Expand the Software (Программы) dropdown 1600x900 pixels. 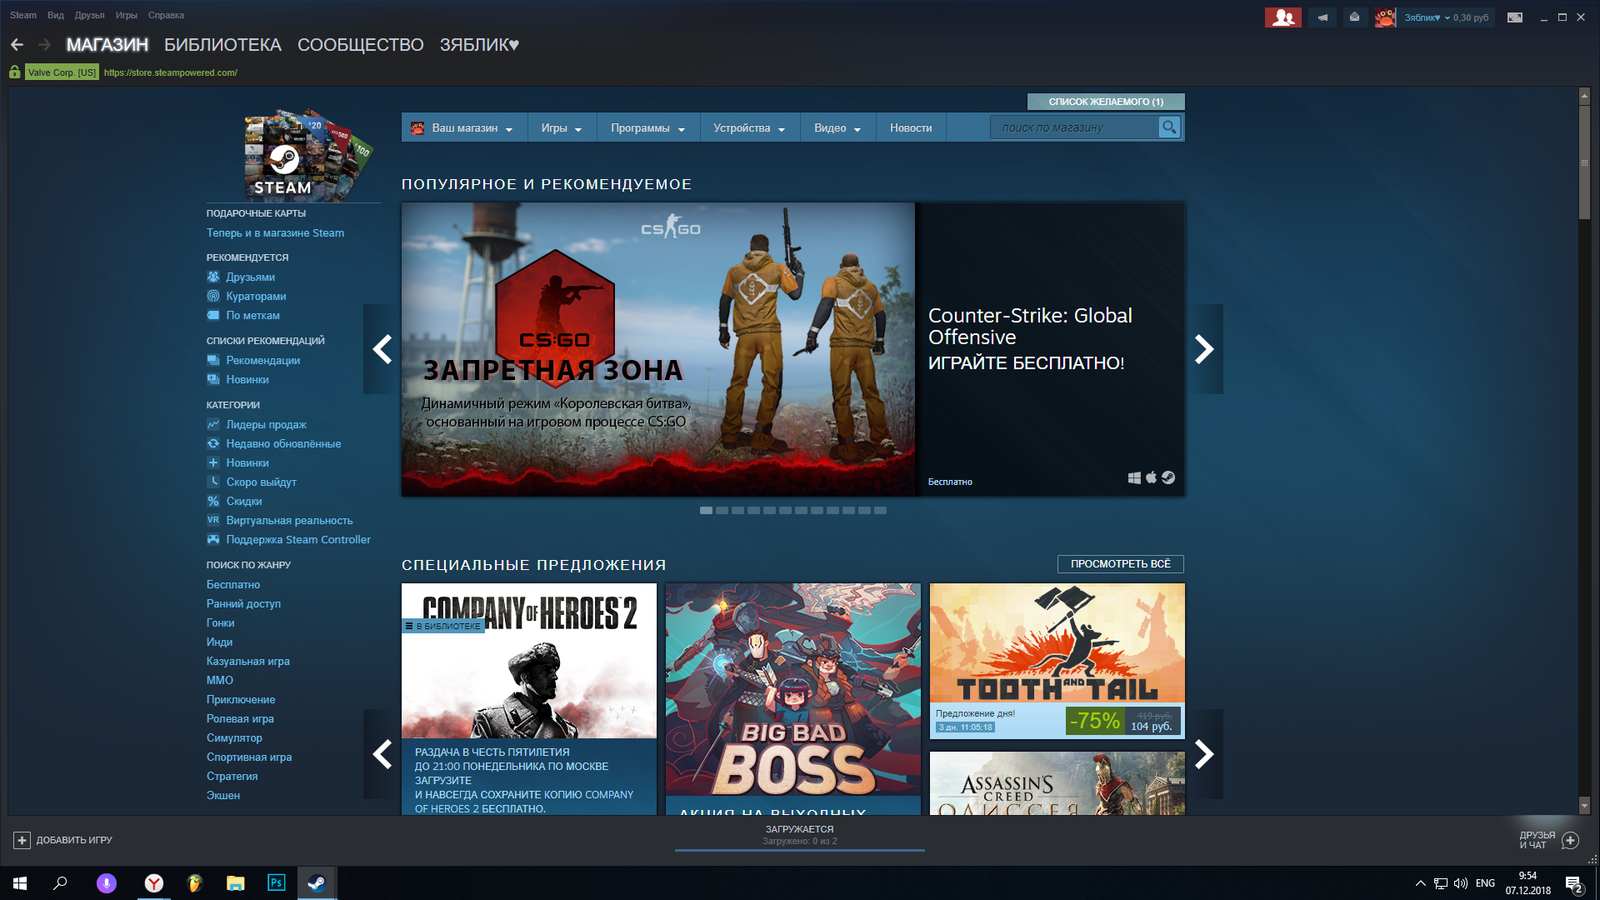[648, 128]
